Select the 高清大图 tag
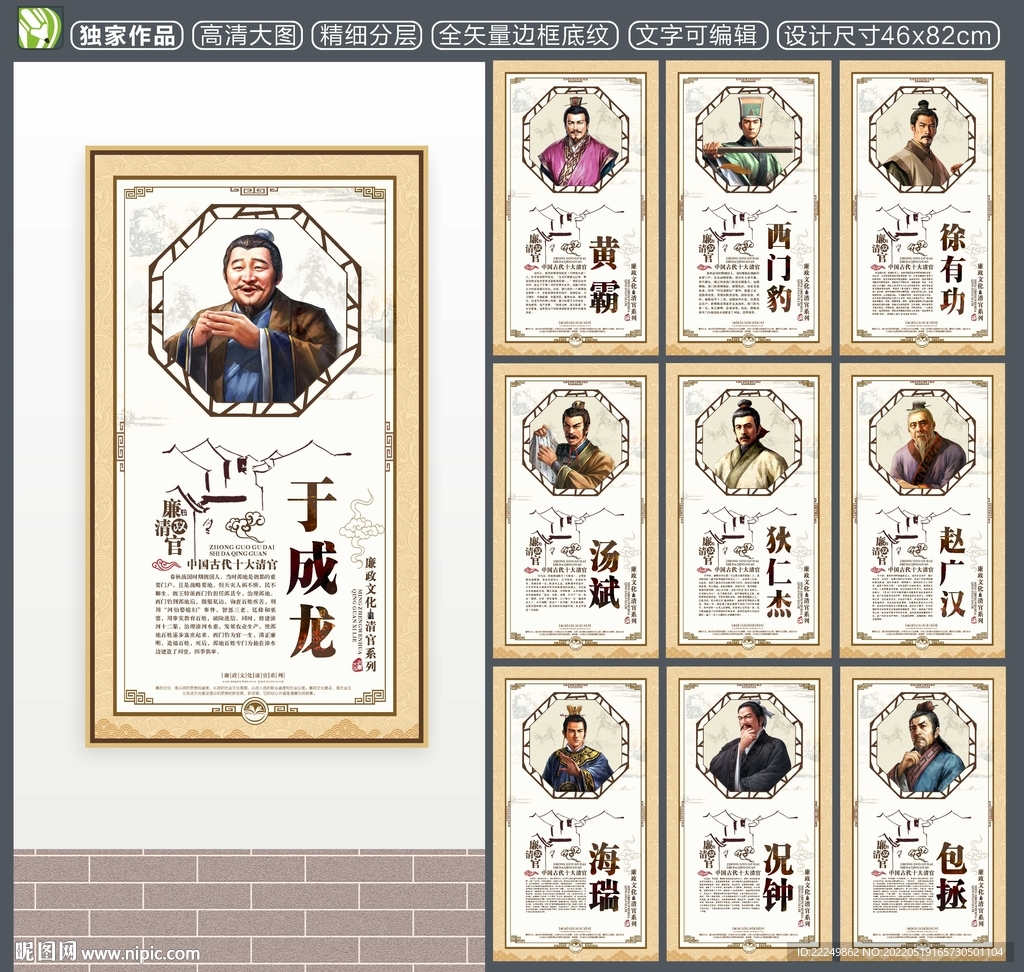This screenshot has height=972, width=1024. click(x=247, y=36)
